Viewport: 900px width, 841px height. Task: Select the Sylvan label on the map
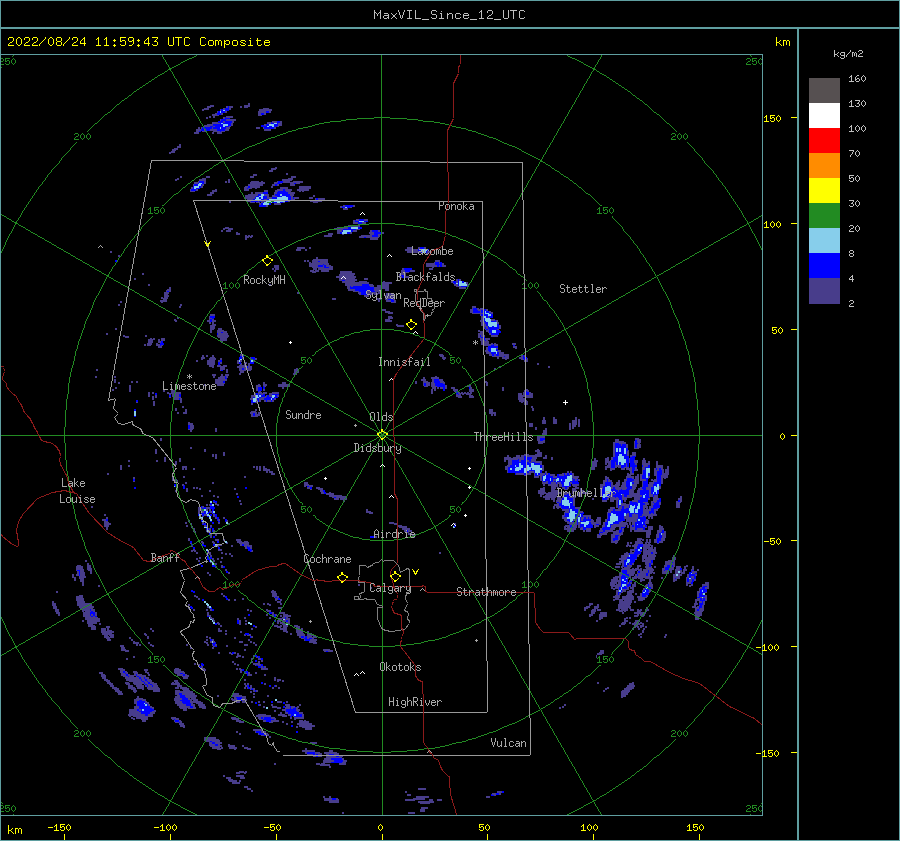(x=383, y=296)
